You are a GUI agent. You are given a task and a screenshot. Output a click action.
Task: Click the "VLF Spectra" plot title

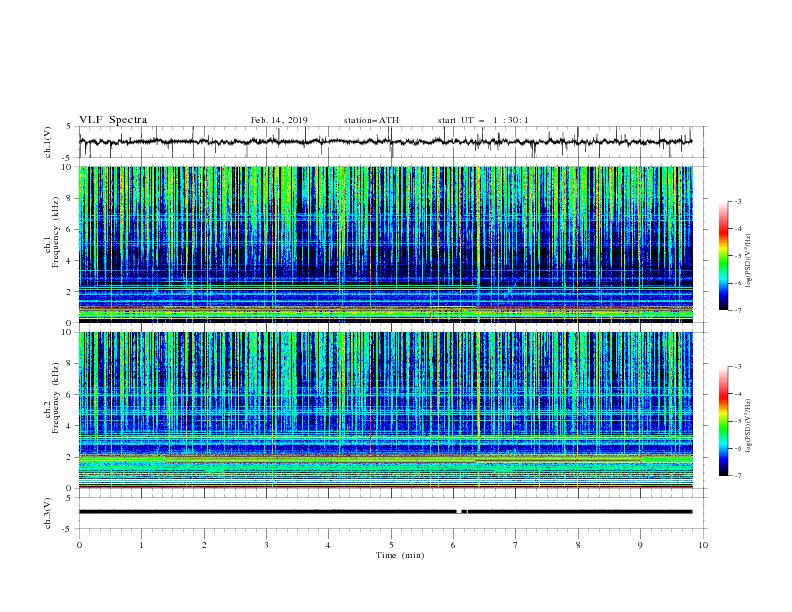(x=113, y=120)
